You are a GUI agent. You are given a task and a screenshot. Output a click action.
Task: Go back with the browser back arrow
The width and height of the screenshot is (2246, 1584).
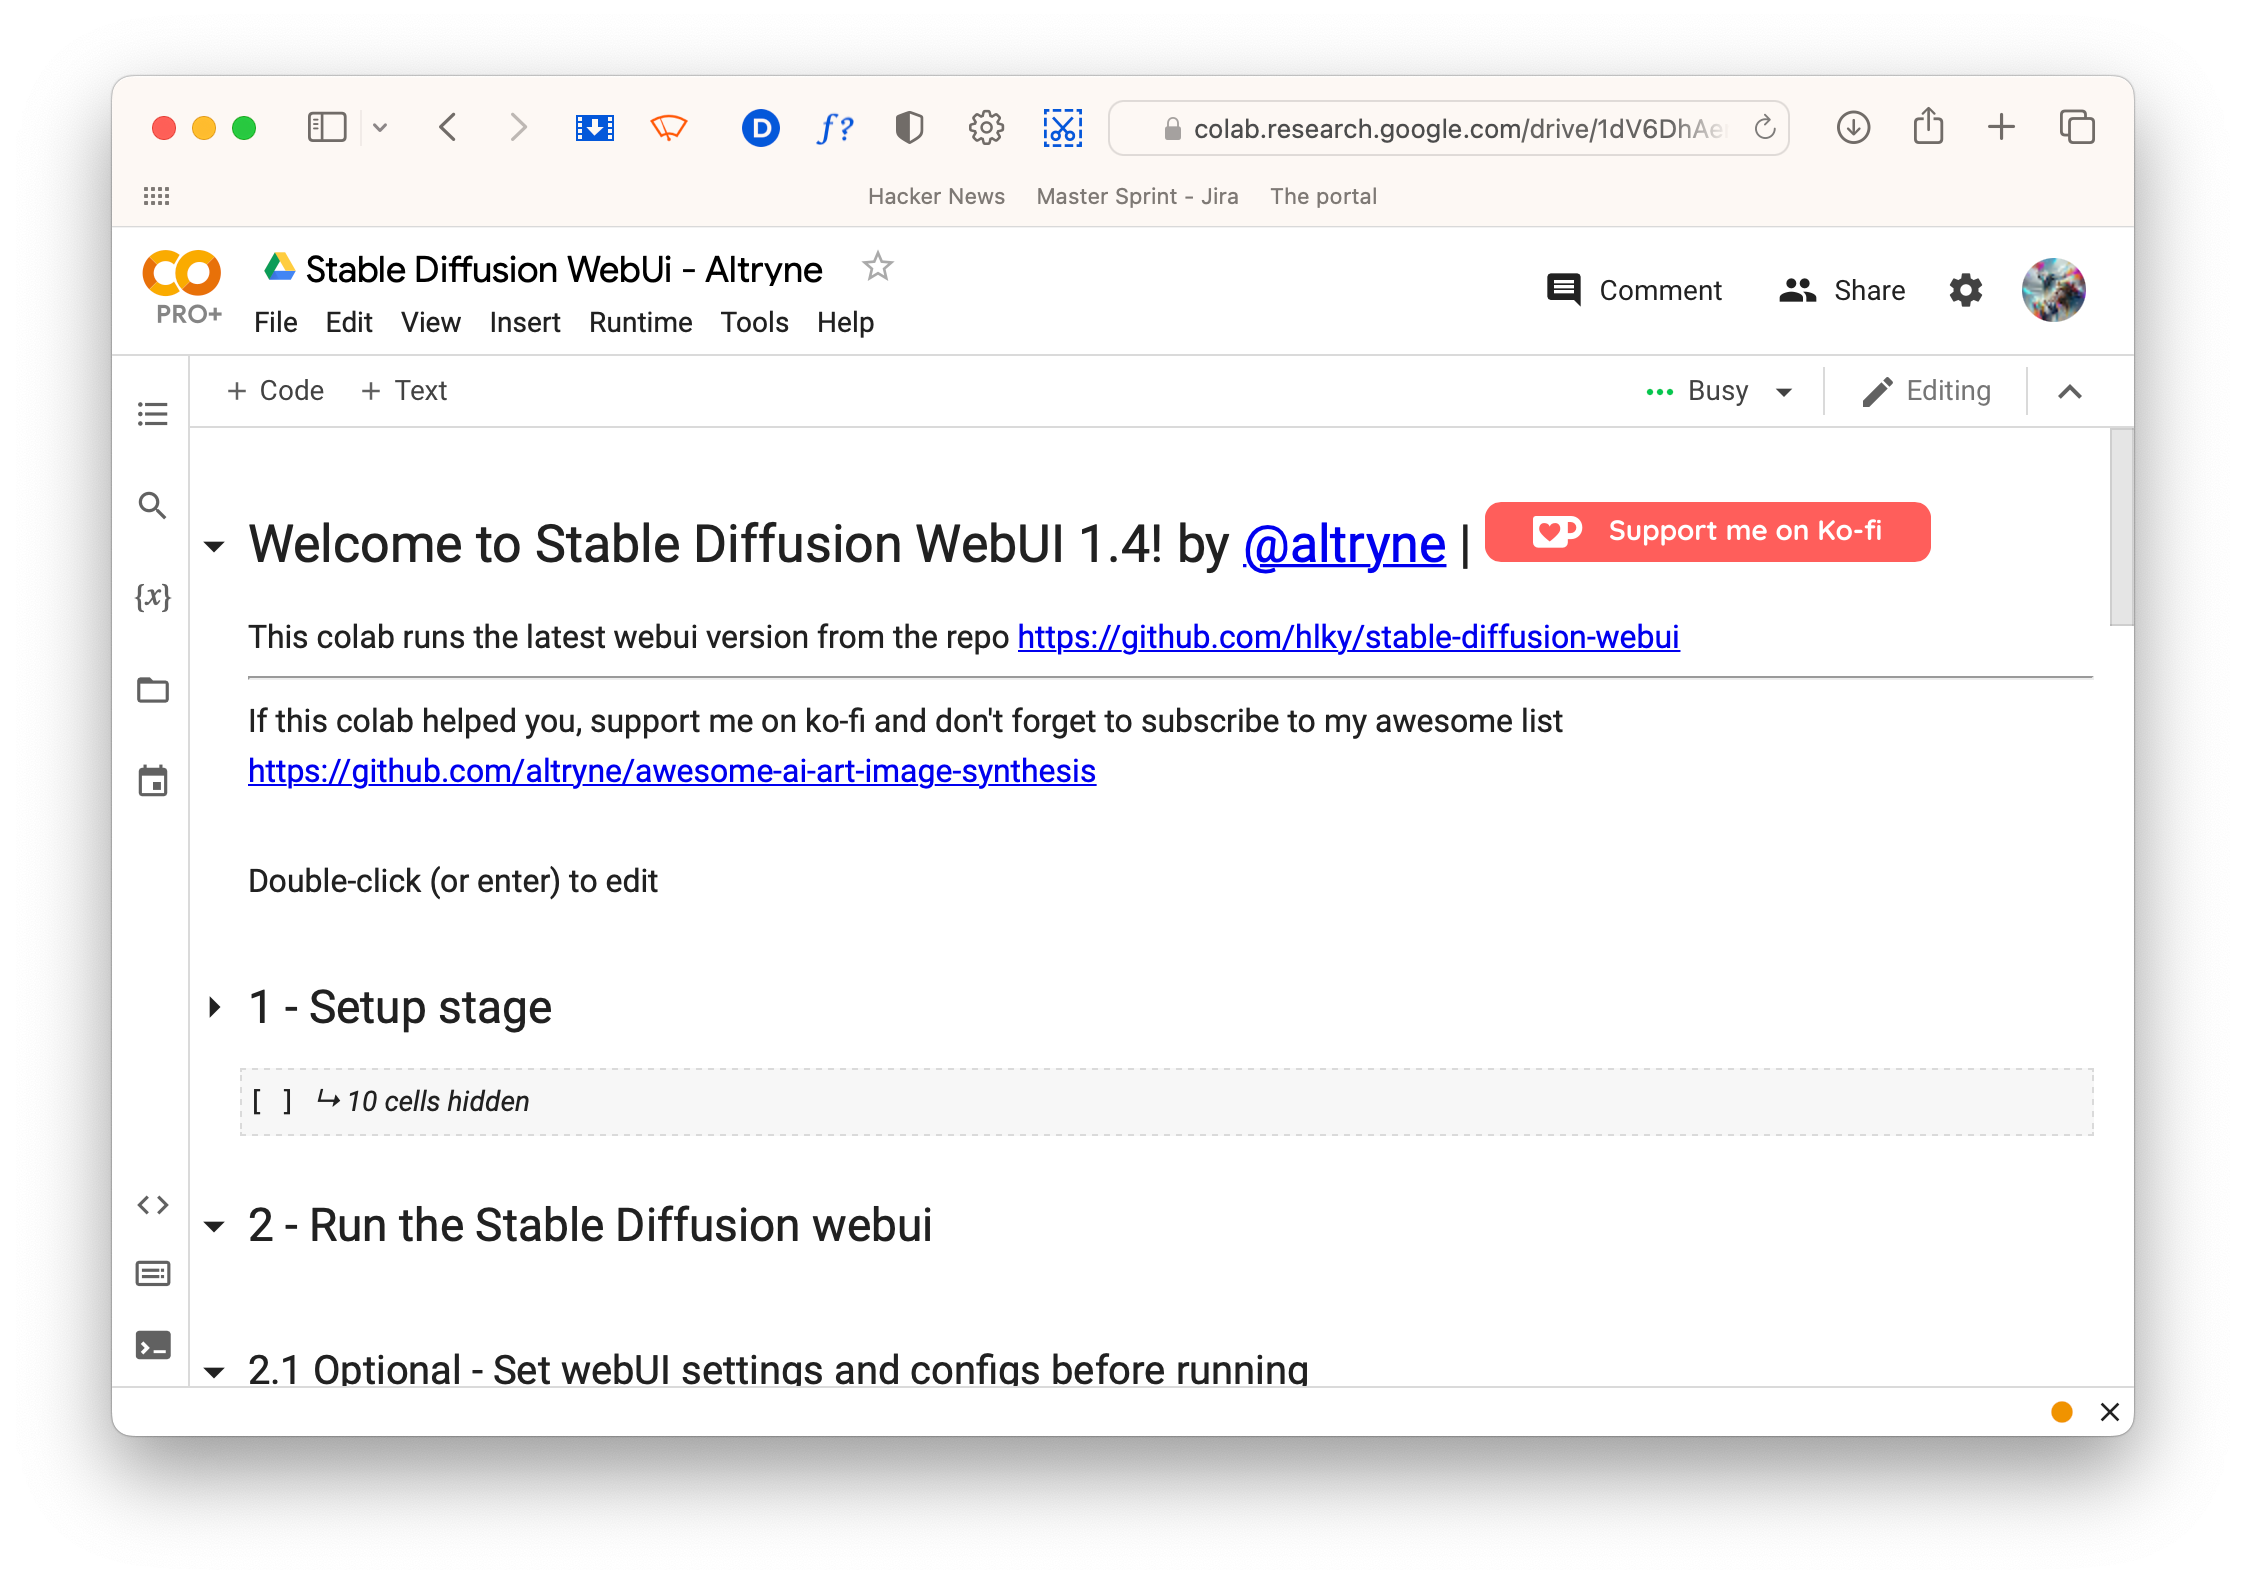tap(448, 128)
